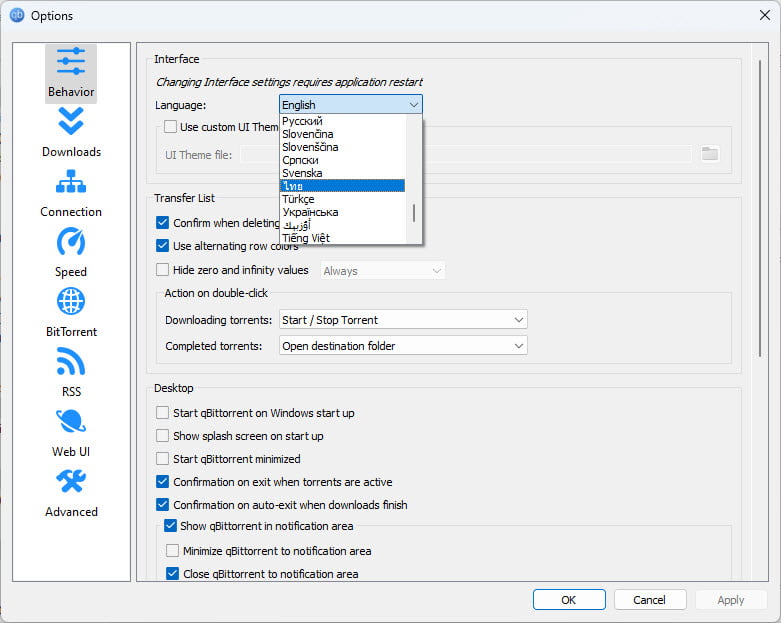Open the Web UI planet icon
The height and width of the screenshot is (623, 781).
71,421
